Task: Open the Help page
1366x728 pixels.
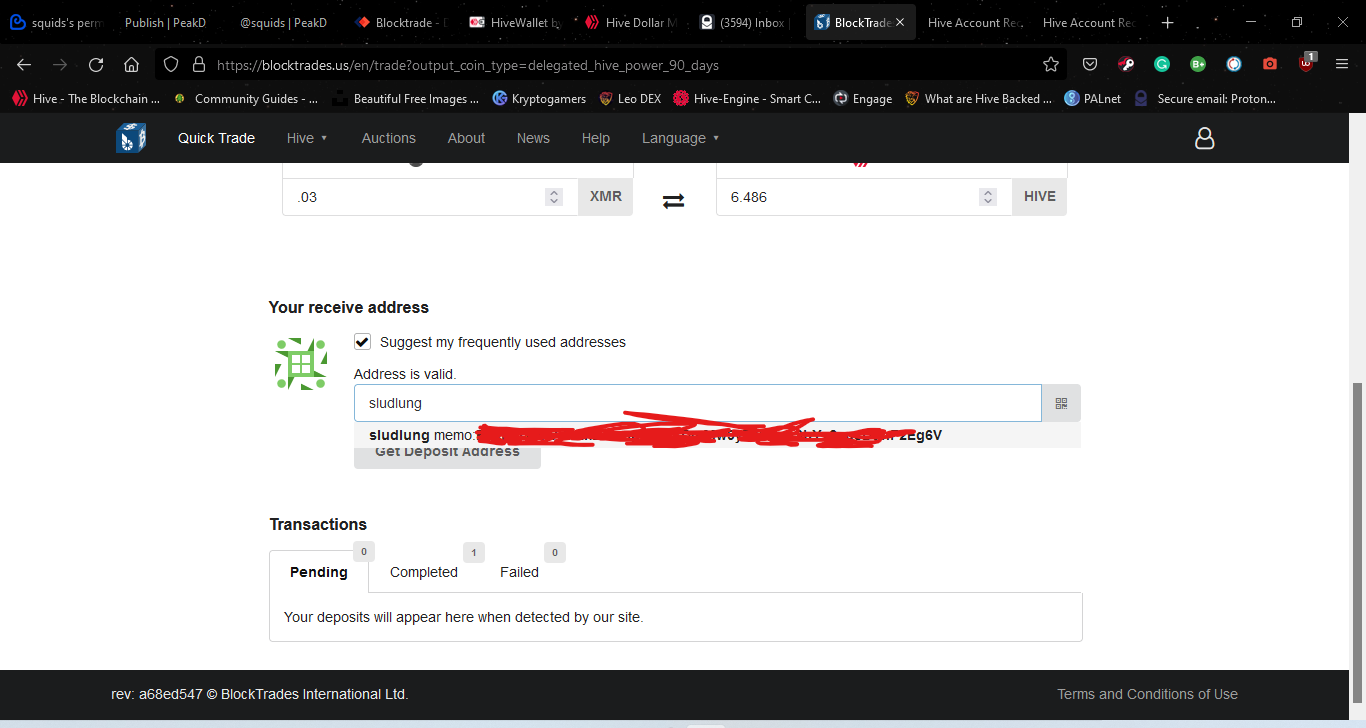Action: click(x=596, y=138)
